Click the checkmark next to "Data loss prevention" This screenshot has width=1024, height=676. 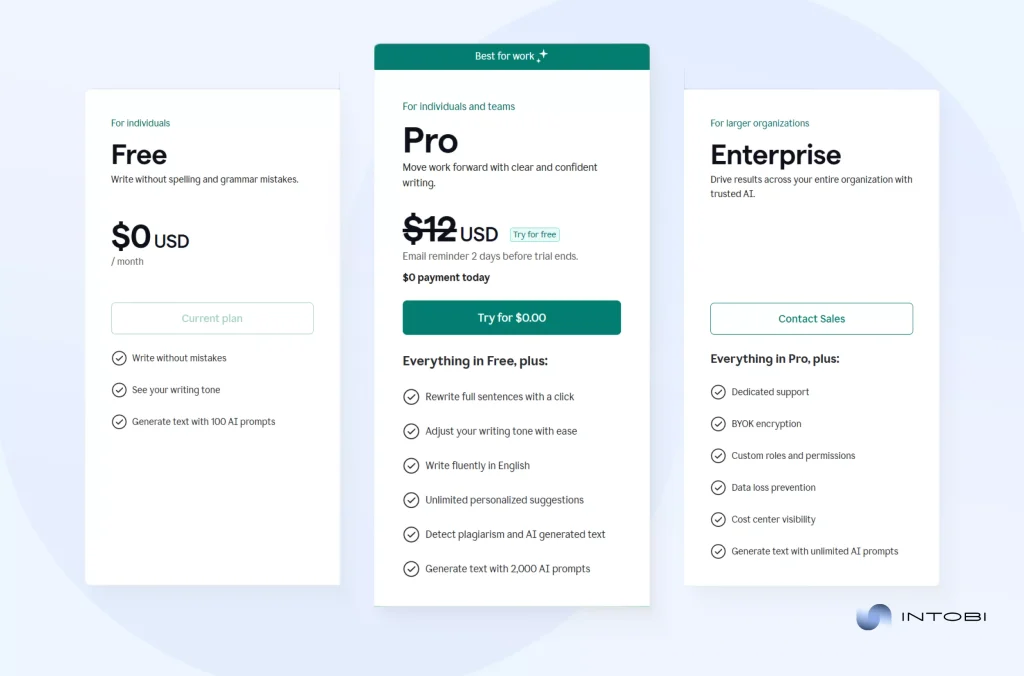pos(718,487)
